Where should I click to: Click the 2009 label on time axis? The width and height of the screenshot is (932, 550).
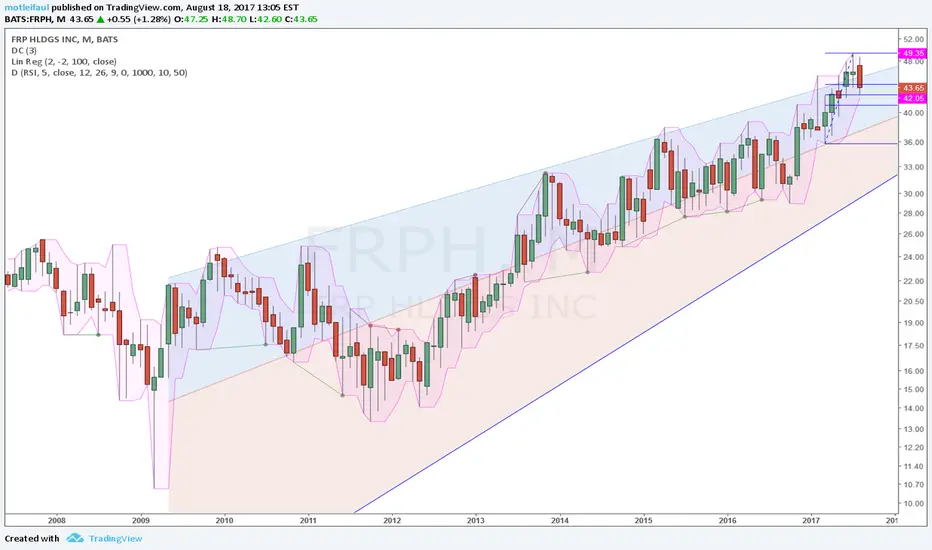coord(140,520)
